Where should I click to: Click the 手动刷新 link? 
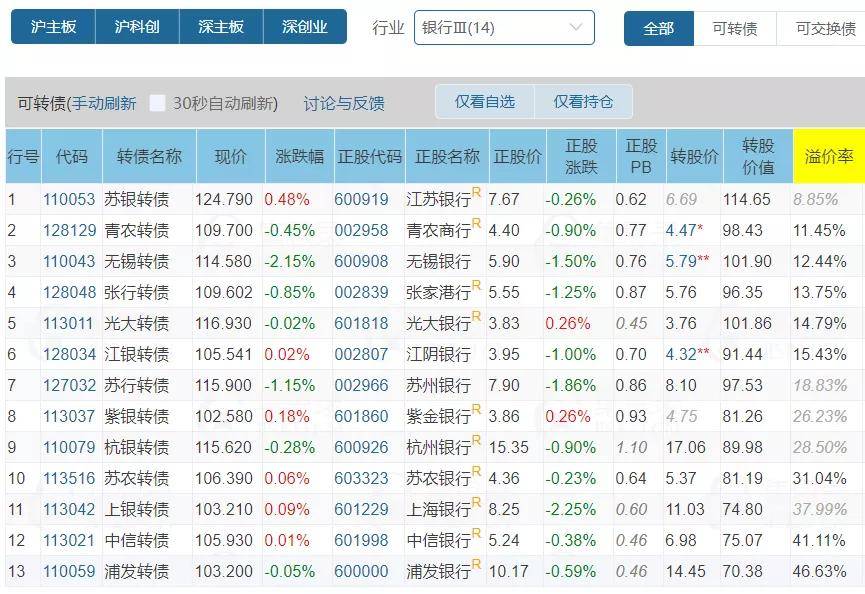[104, 103]
